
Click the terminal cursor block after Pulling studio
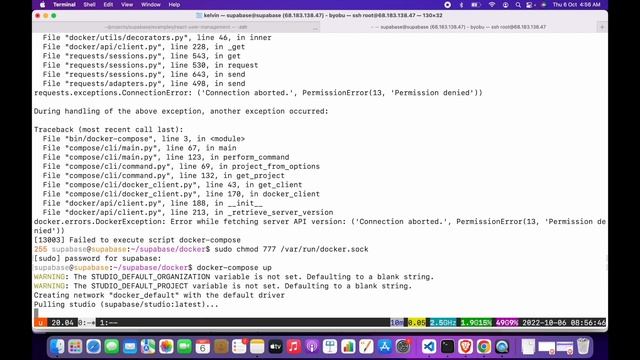[x=36, y=313]
